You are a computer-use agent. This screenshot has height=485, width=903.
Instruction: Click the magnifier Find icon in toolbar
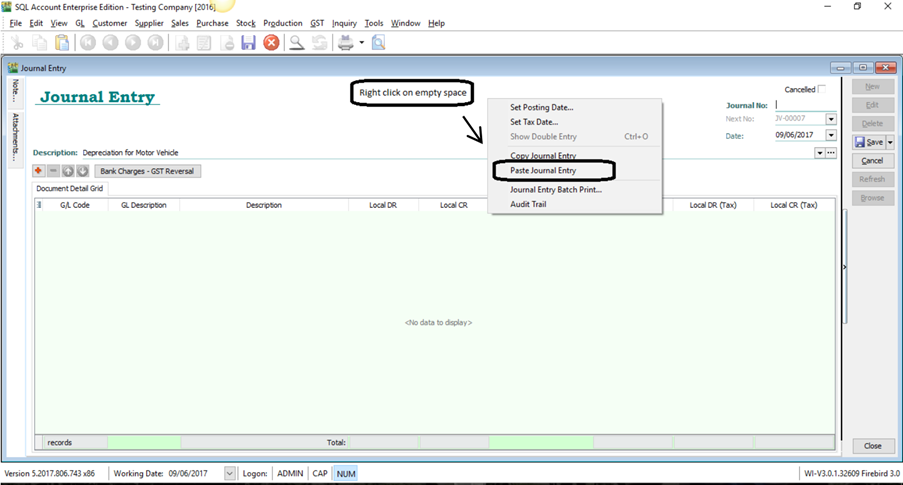(x=296, y=42)
